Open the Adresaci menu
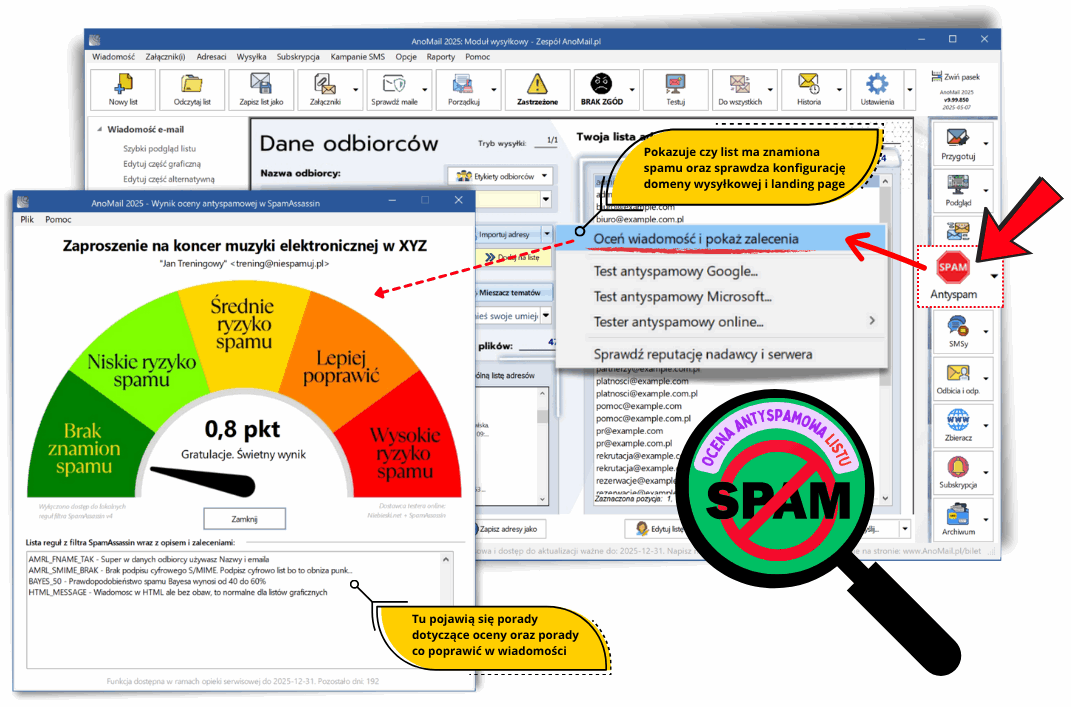The width and height of the screenshot is (1071, 707). (212, 57)
